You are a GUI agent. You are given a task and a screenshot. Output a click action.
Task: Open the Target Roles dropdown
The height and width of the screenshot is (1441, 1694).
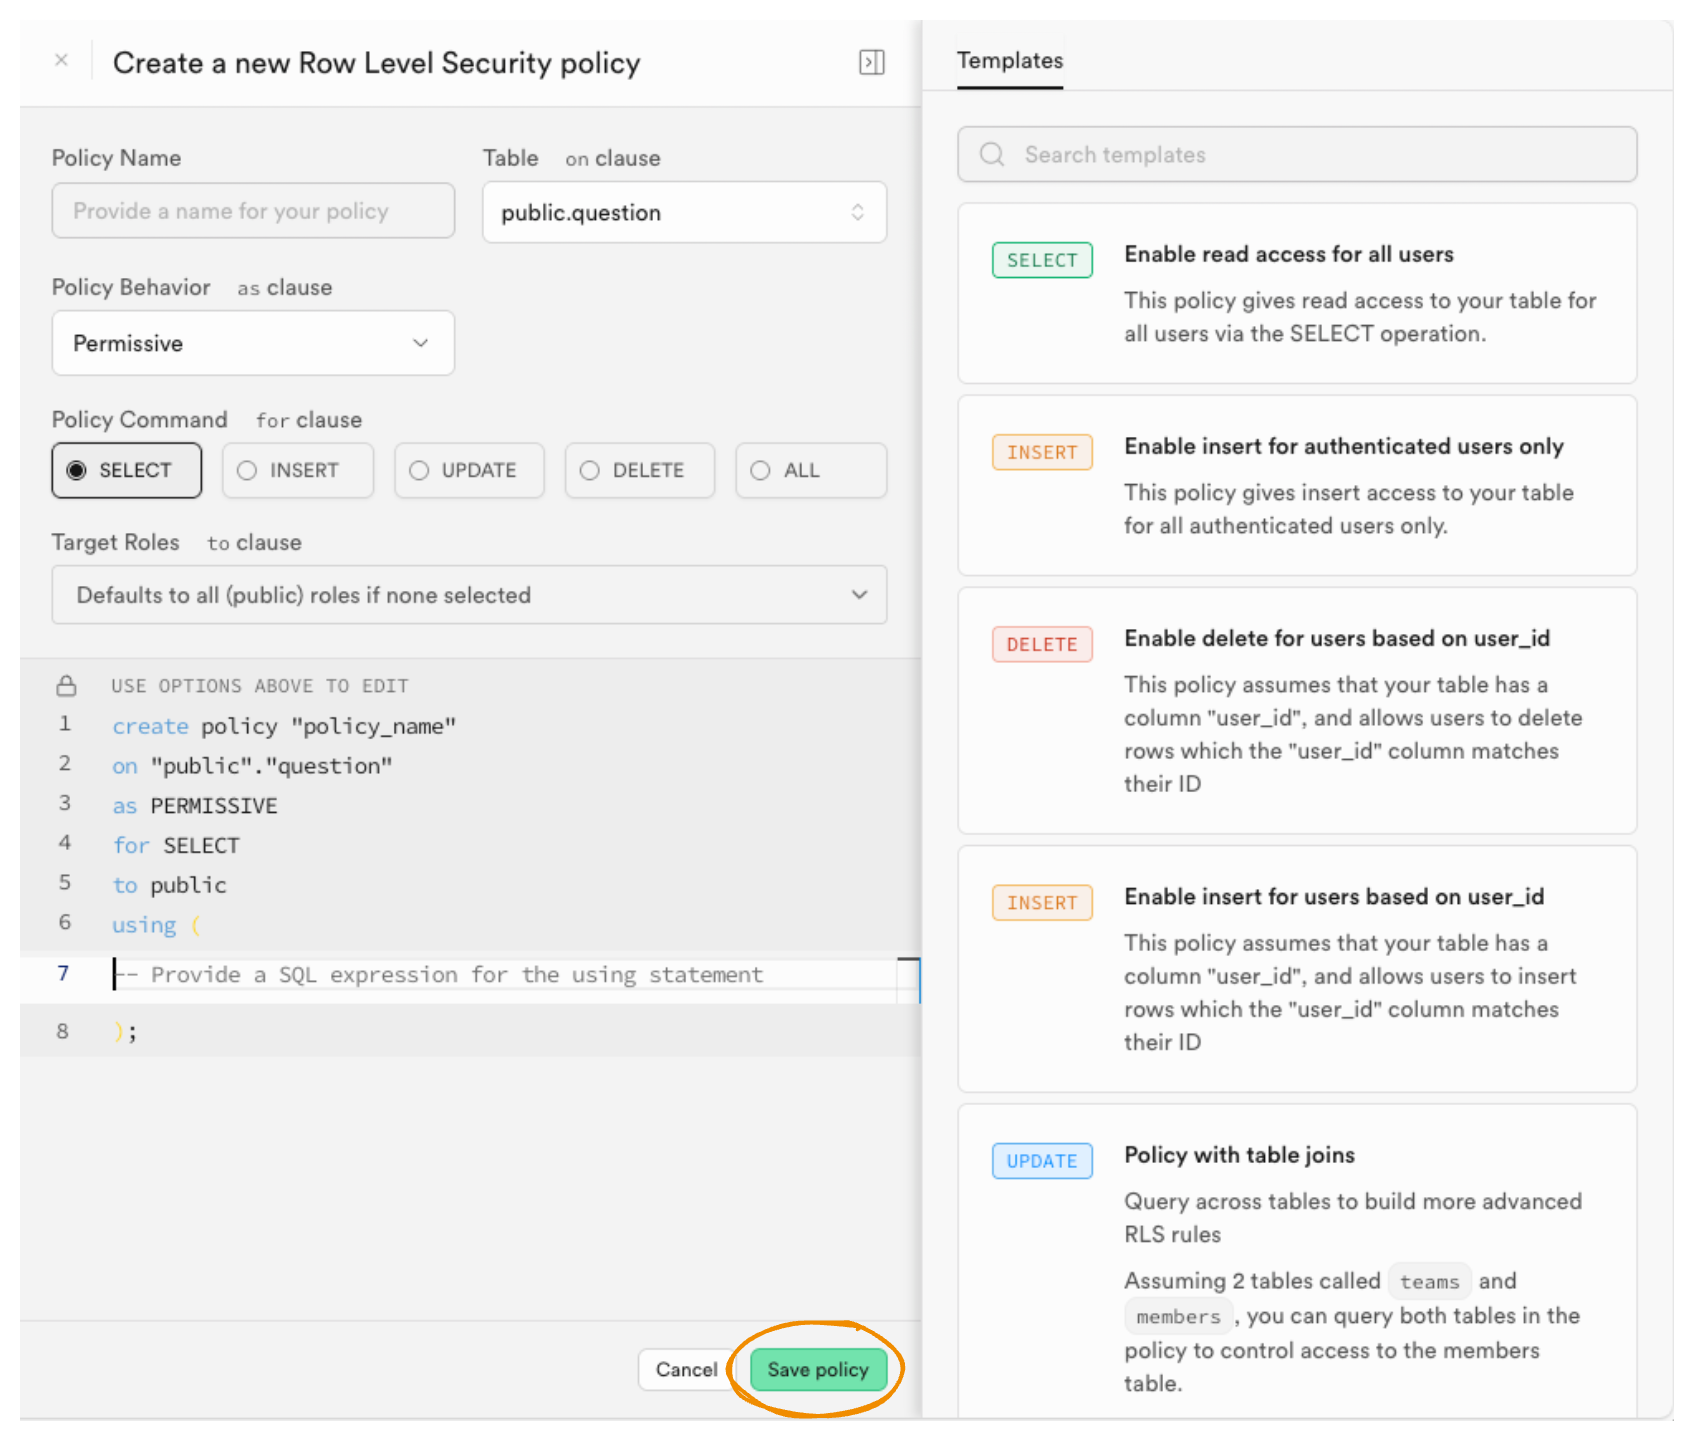pyautogui.click(x=469, y=595)
